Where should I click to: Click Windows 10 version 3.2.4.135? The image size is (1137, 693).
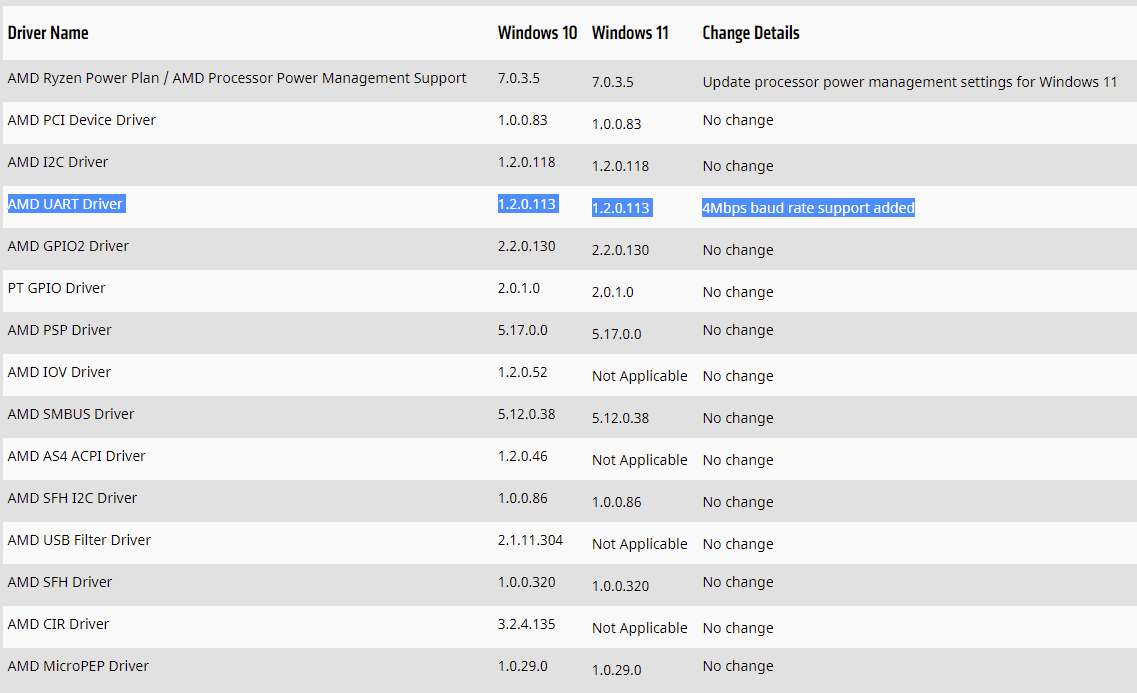tap(526, 625)
